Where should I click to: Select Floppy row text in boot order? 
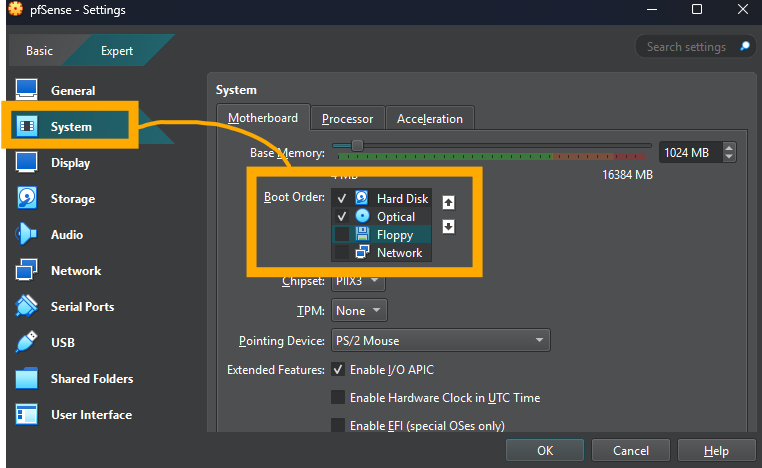pos(395,235)
